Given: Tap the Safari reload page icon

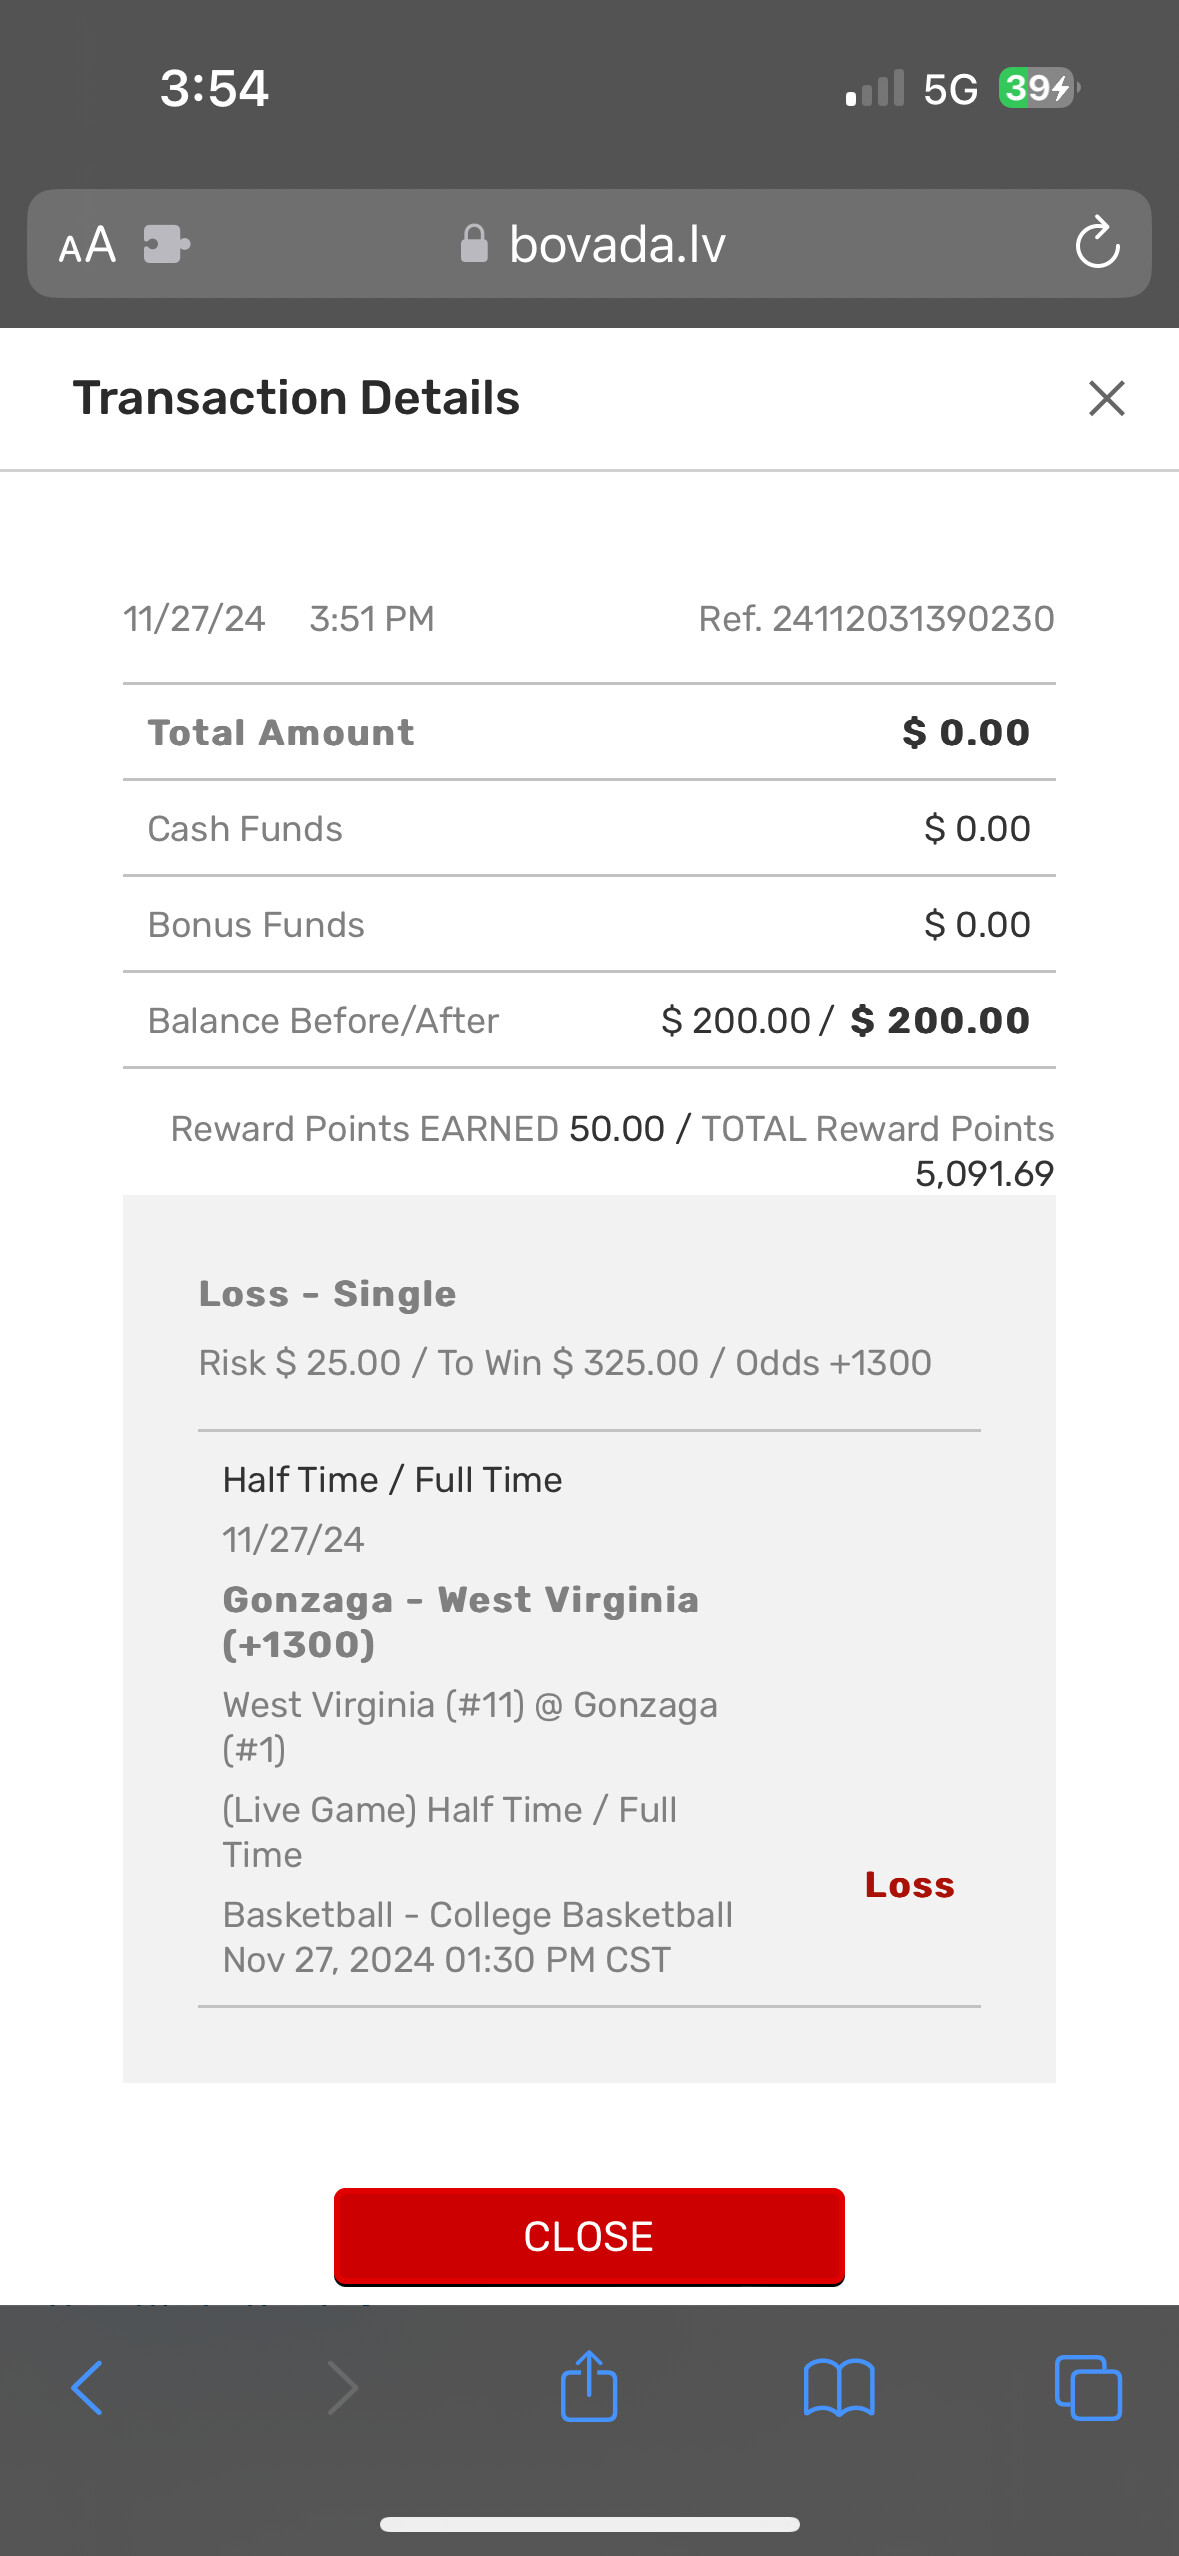Looking at the screenshot, I should click(x=1097, y=243).
